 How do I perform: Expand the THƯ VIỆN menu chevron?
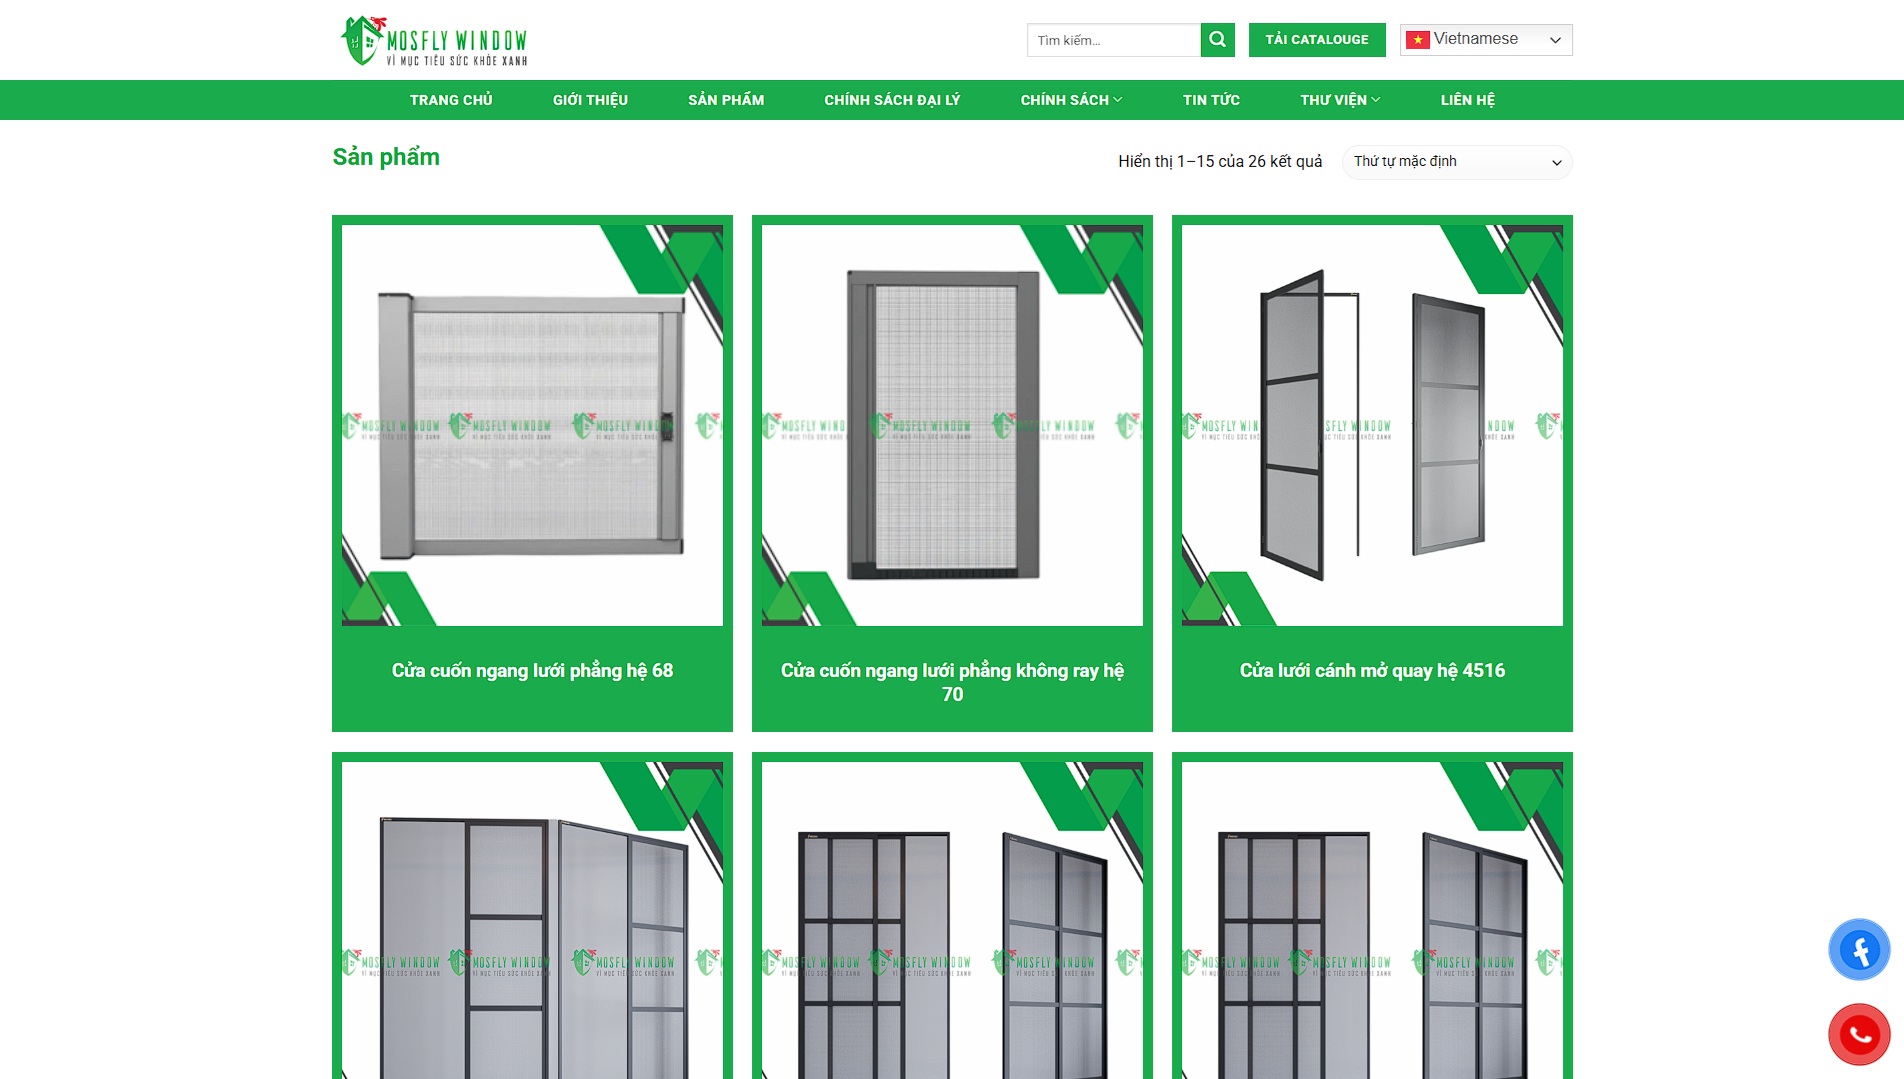pos(1376,100)
